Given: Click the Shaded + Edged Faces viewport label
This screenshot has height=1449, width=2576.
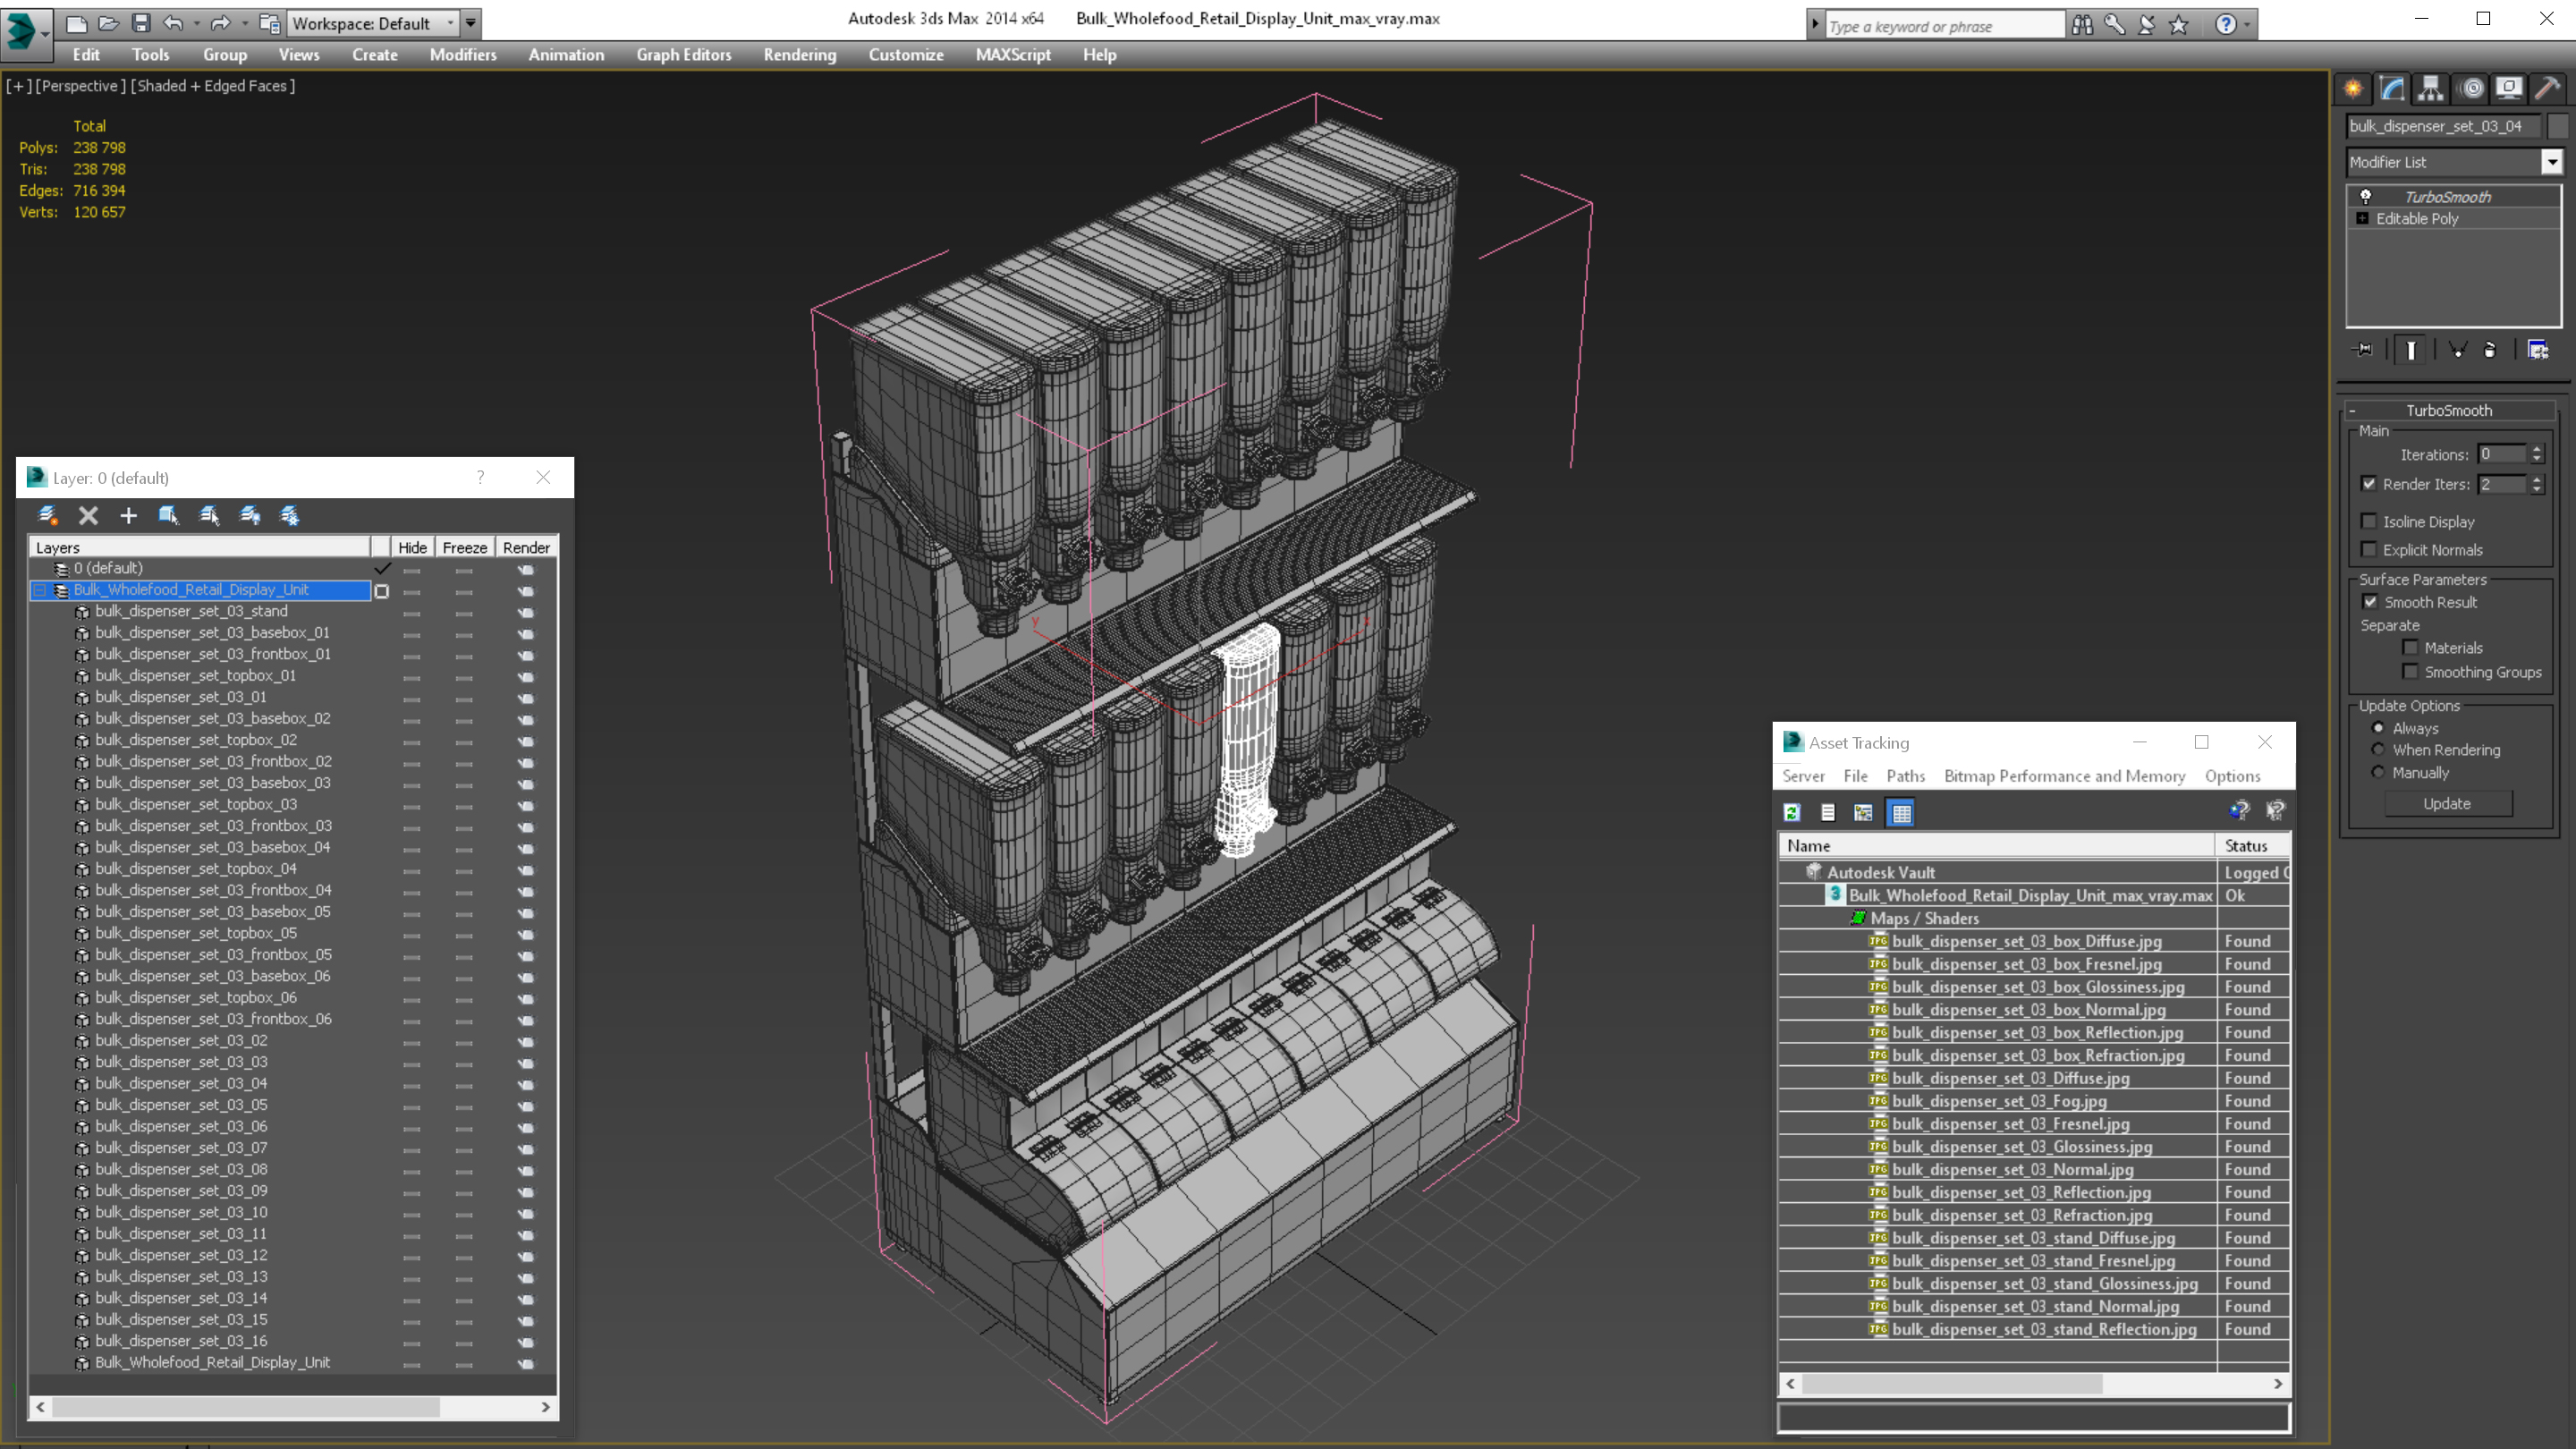Looking at the screenshot, I should click(x=213, y=86).
